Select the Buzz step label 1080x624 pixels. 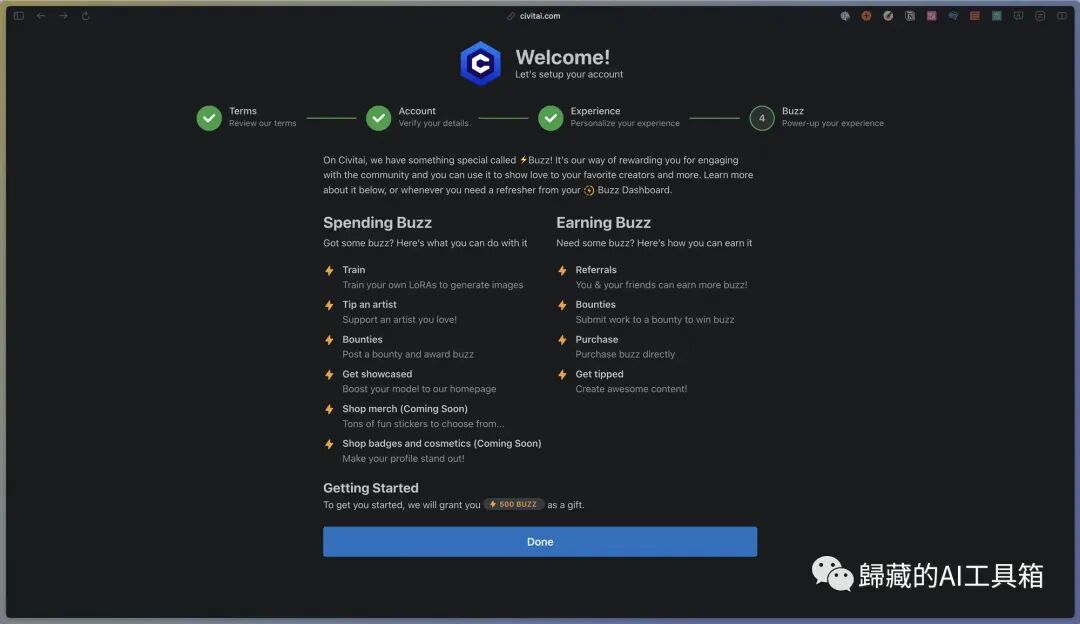pyautogui.click(x=793, y=111)
